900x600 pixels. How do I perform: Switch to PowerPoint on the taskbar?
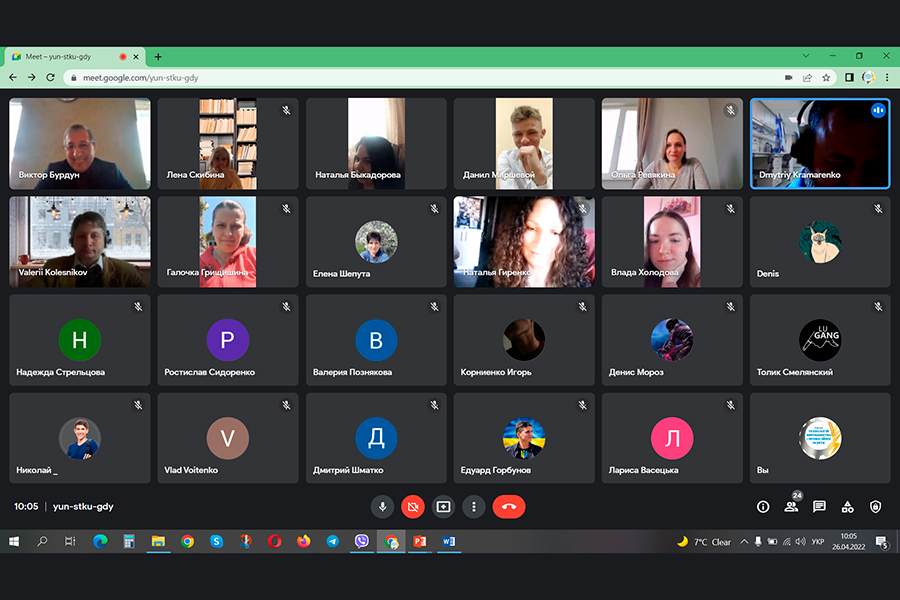pos(420,541)
